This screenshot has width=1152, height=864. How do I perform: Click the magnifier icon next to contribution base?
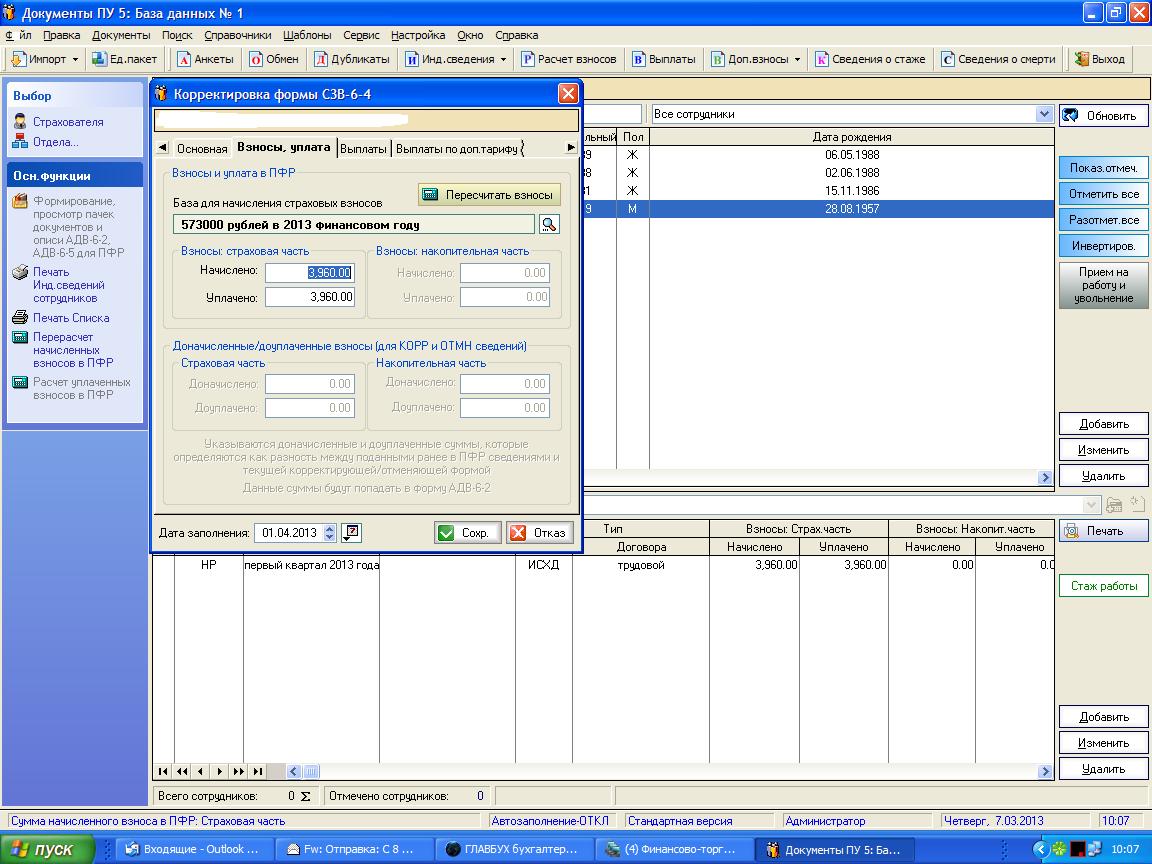(x=549, y=224)
